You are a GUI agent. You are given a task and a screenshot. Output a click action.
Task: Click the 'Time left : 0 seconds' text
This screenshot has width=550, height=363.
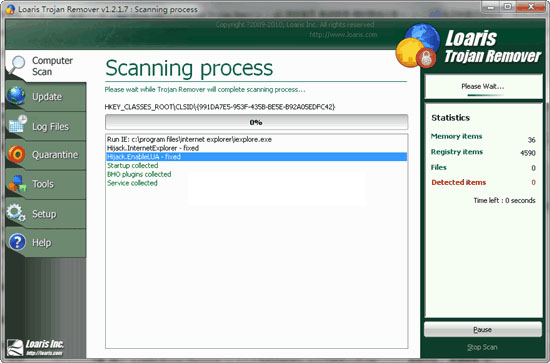pos(504,201)
